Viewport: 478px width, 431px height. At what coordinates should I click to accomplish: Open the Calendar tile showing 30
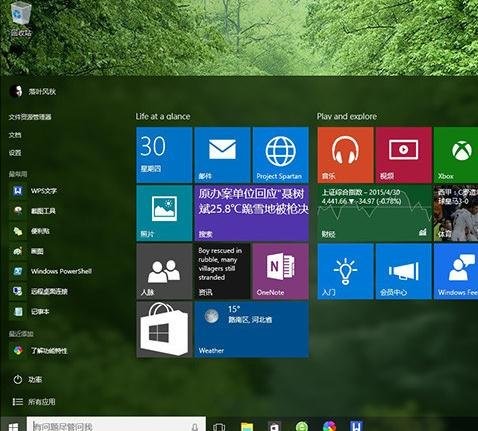click(x=164, y=155)
